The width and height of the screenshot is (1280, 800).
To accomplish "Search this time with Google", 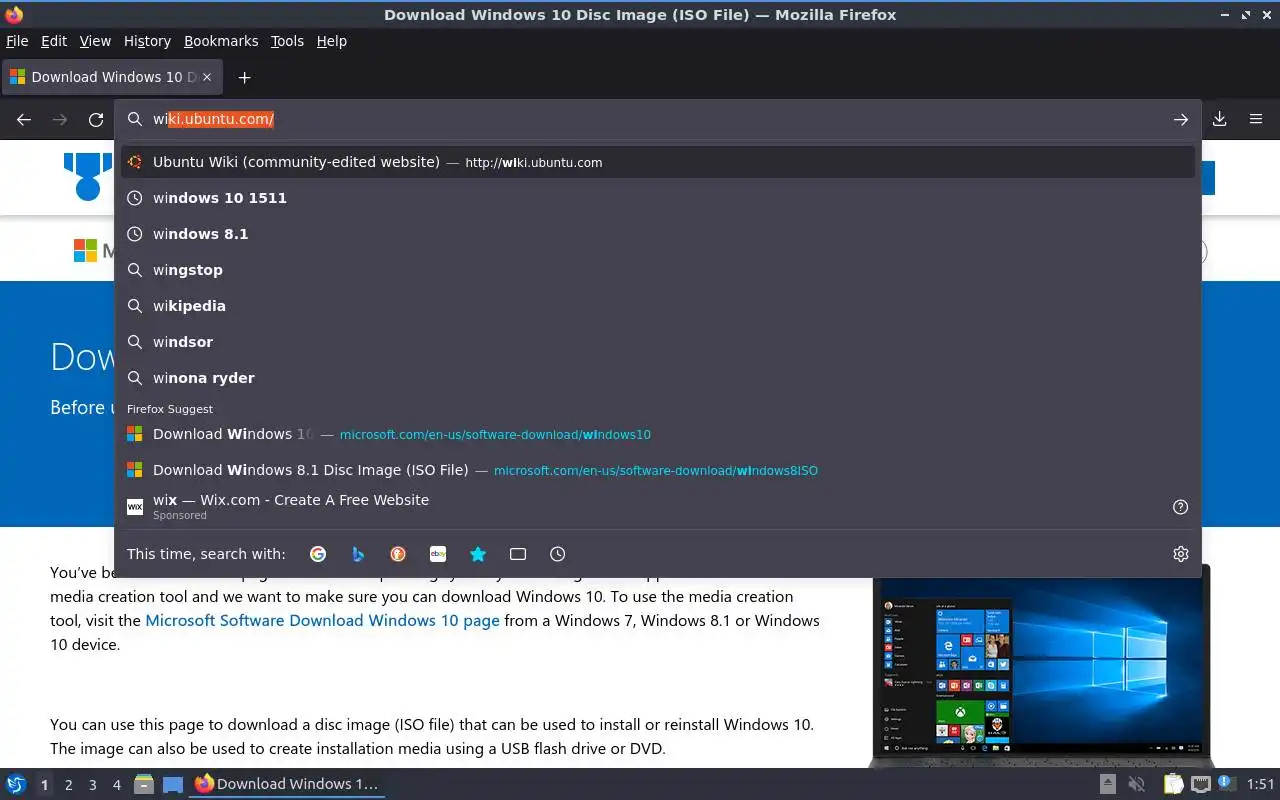I will click(x=318, y=554).
